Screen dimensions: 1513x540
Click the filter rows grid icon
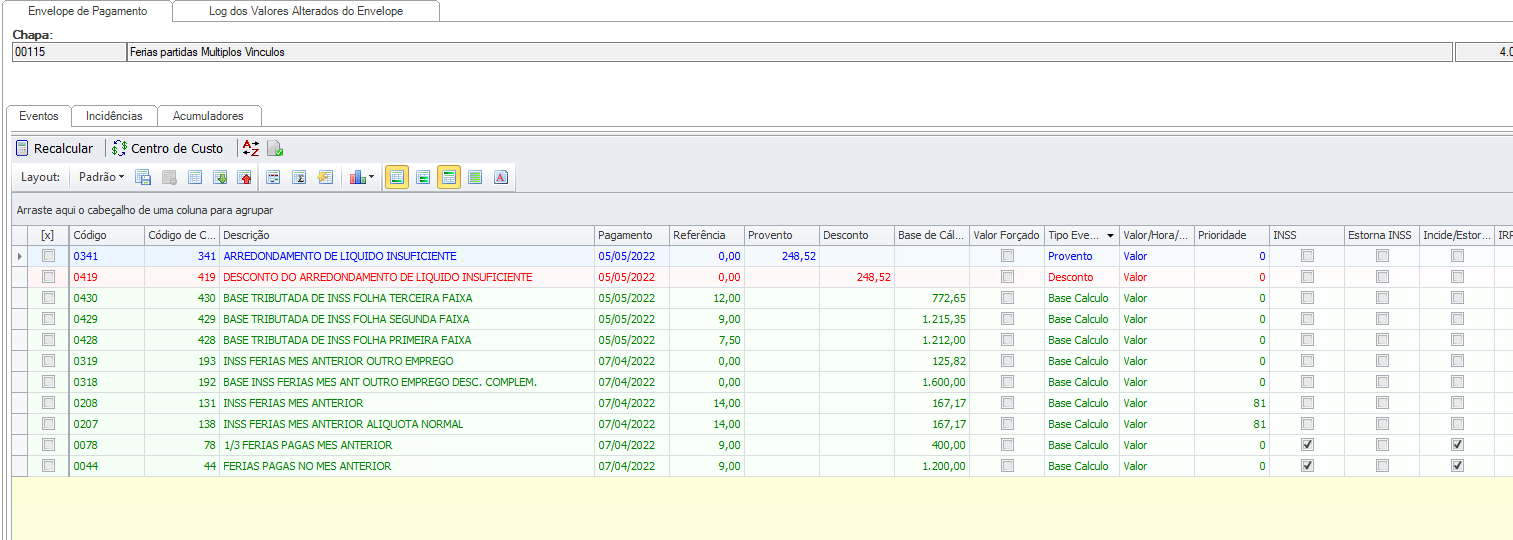tap(273, 177)
